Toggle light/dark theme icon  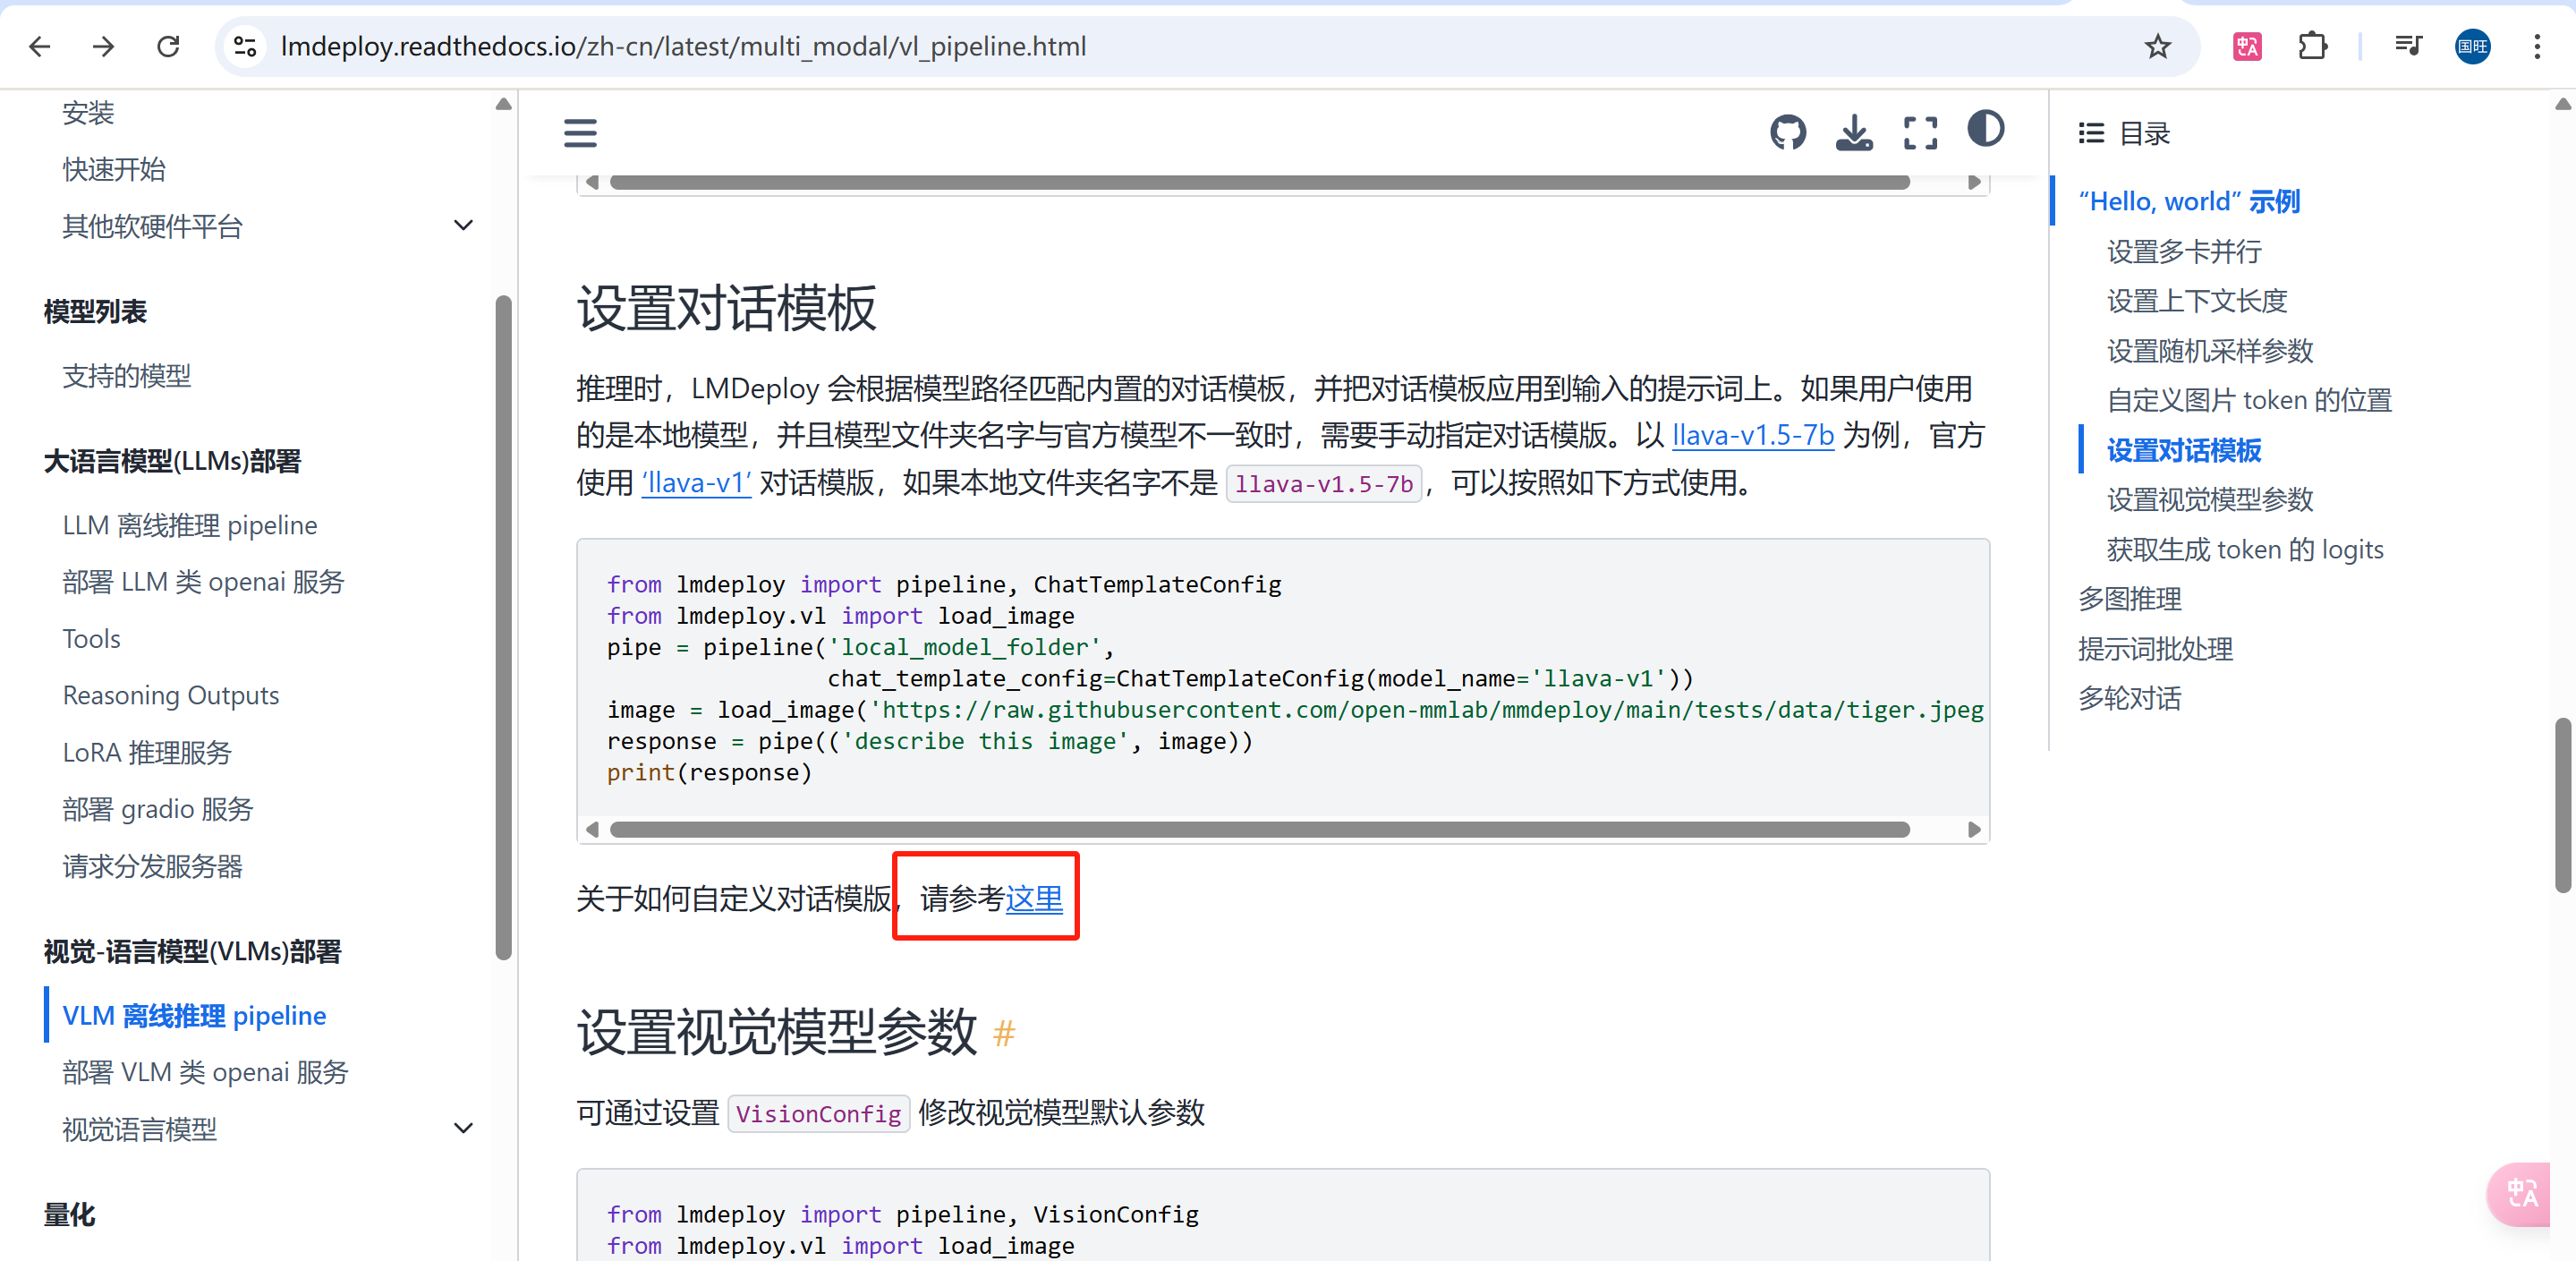coord(1985,129)
